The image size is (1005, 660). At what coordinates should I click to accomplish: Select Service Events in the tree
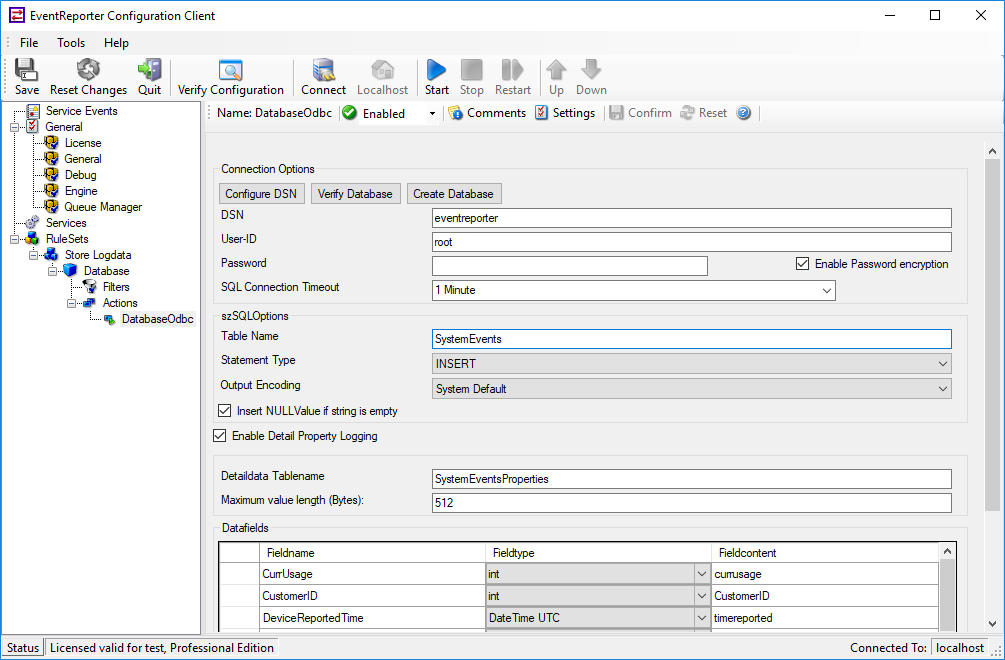(81, 111)
